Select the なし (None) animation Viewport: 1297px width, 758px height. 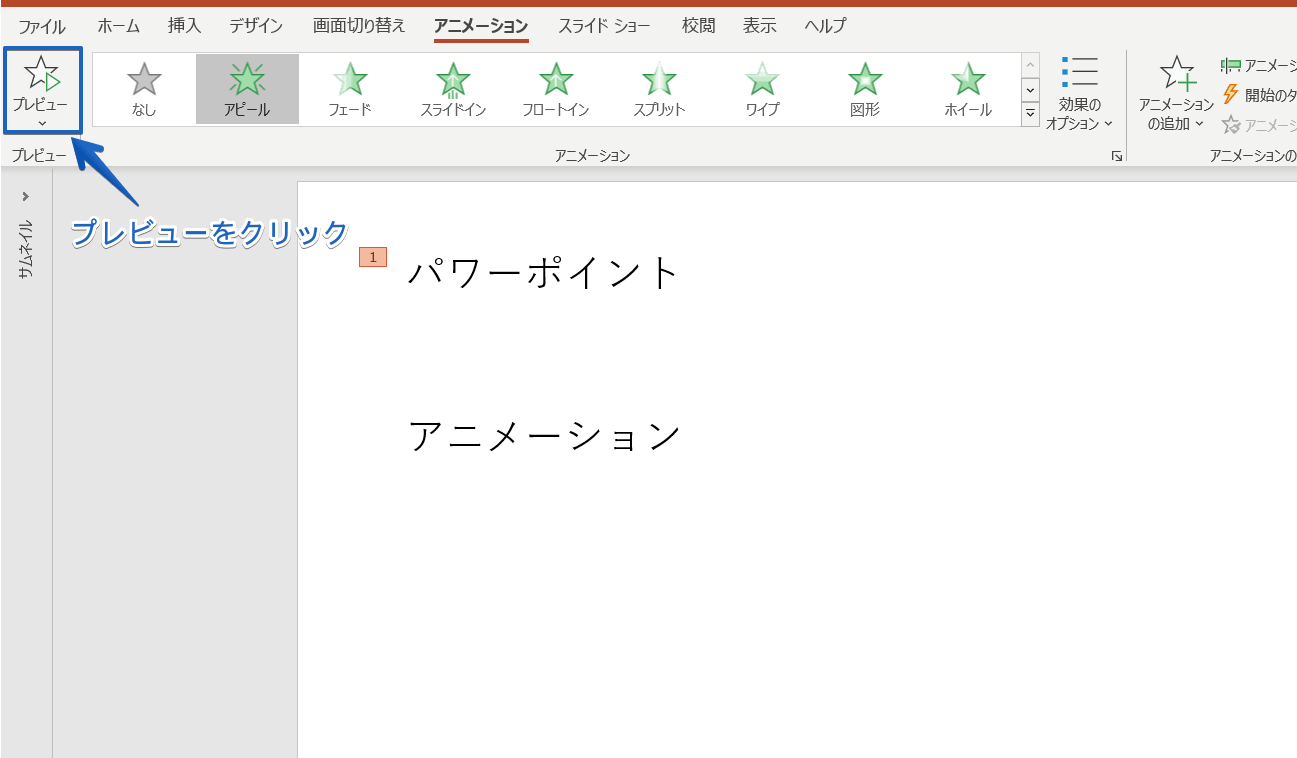click(x=144, y=89)
